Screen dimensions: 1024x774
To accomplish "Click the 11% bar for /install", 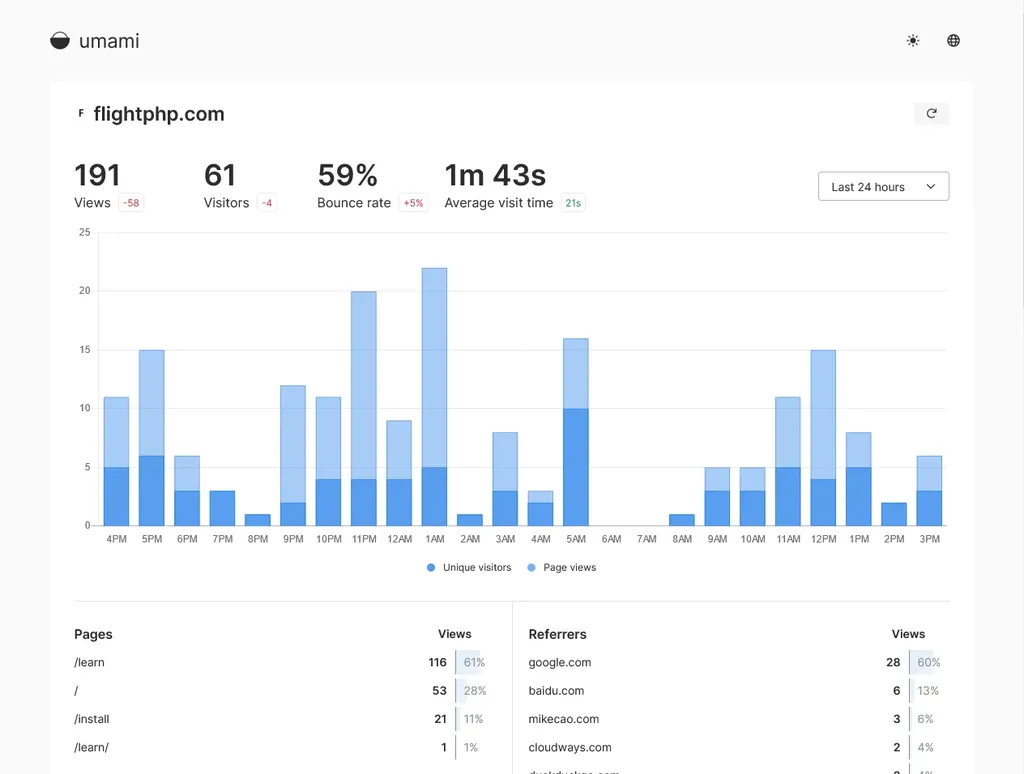I will point(472,719).
